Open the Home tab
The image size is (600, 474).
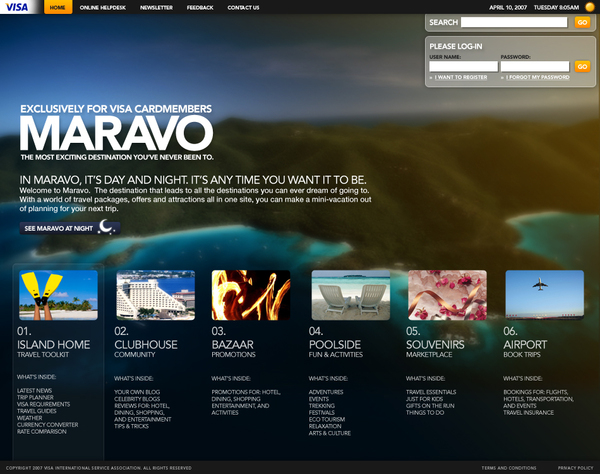click(x=58, y=7)
